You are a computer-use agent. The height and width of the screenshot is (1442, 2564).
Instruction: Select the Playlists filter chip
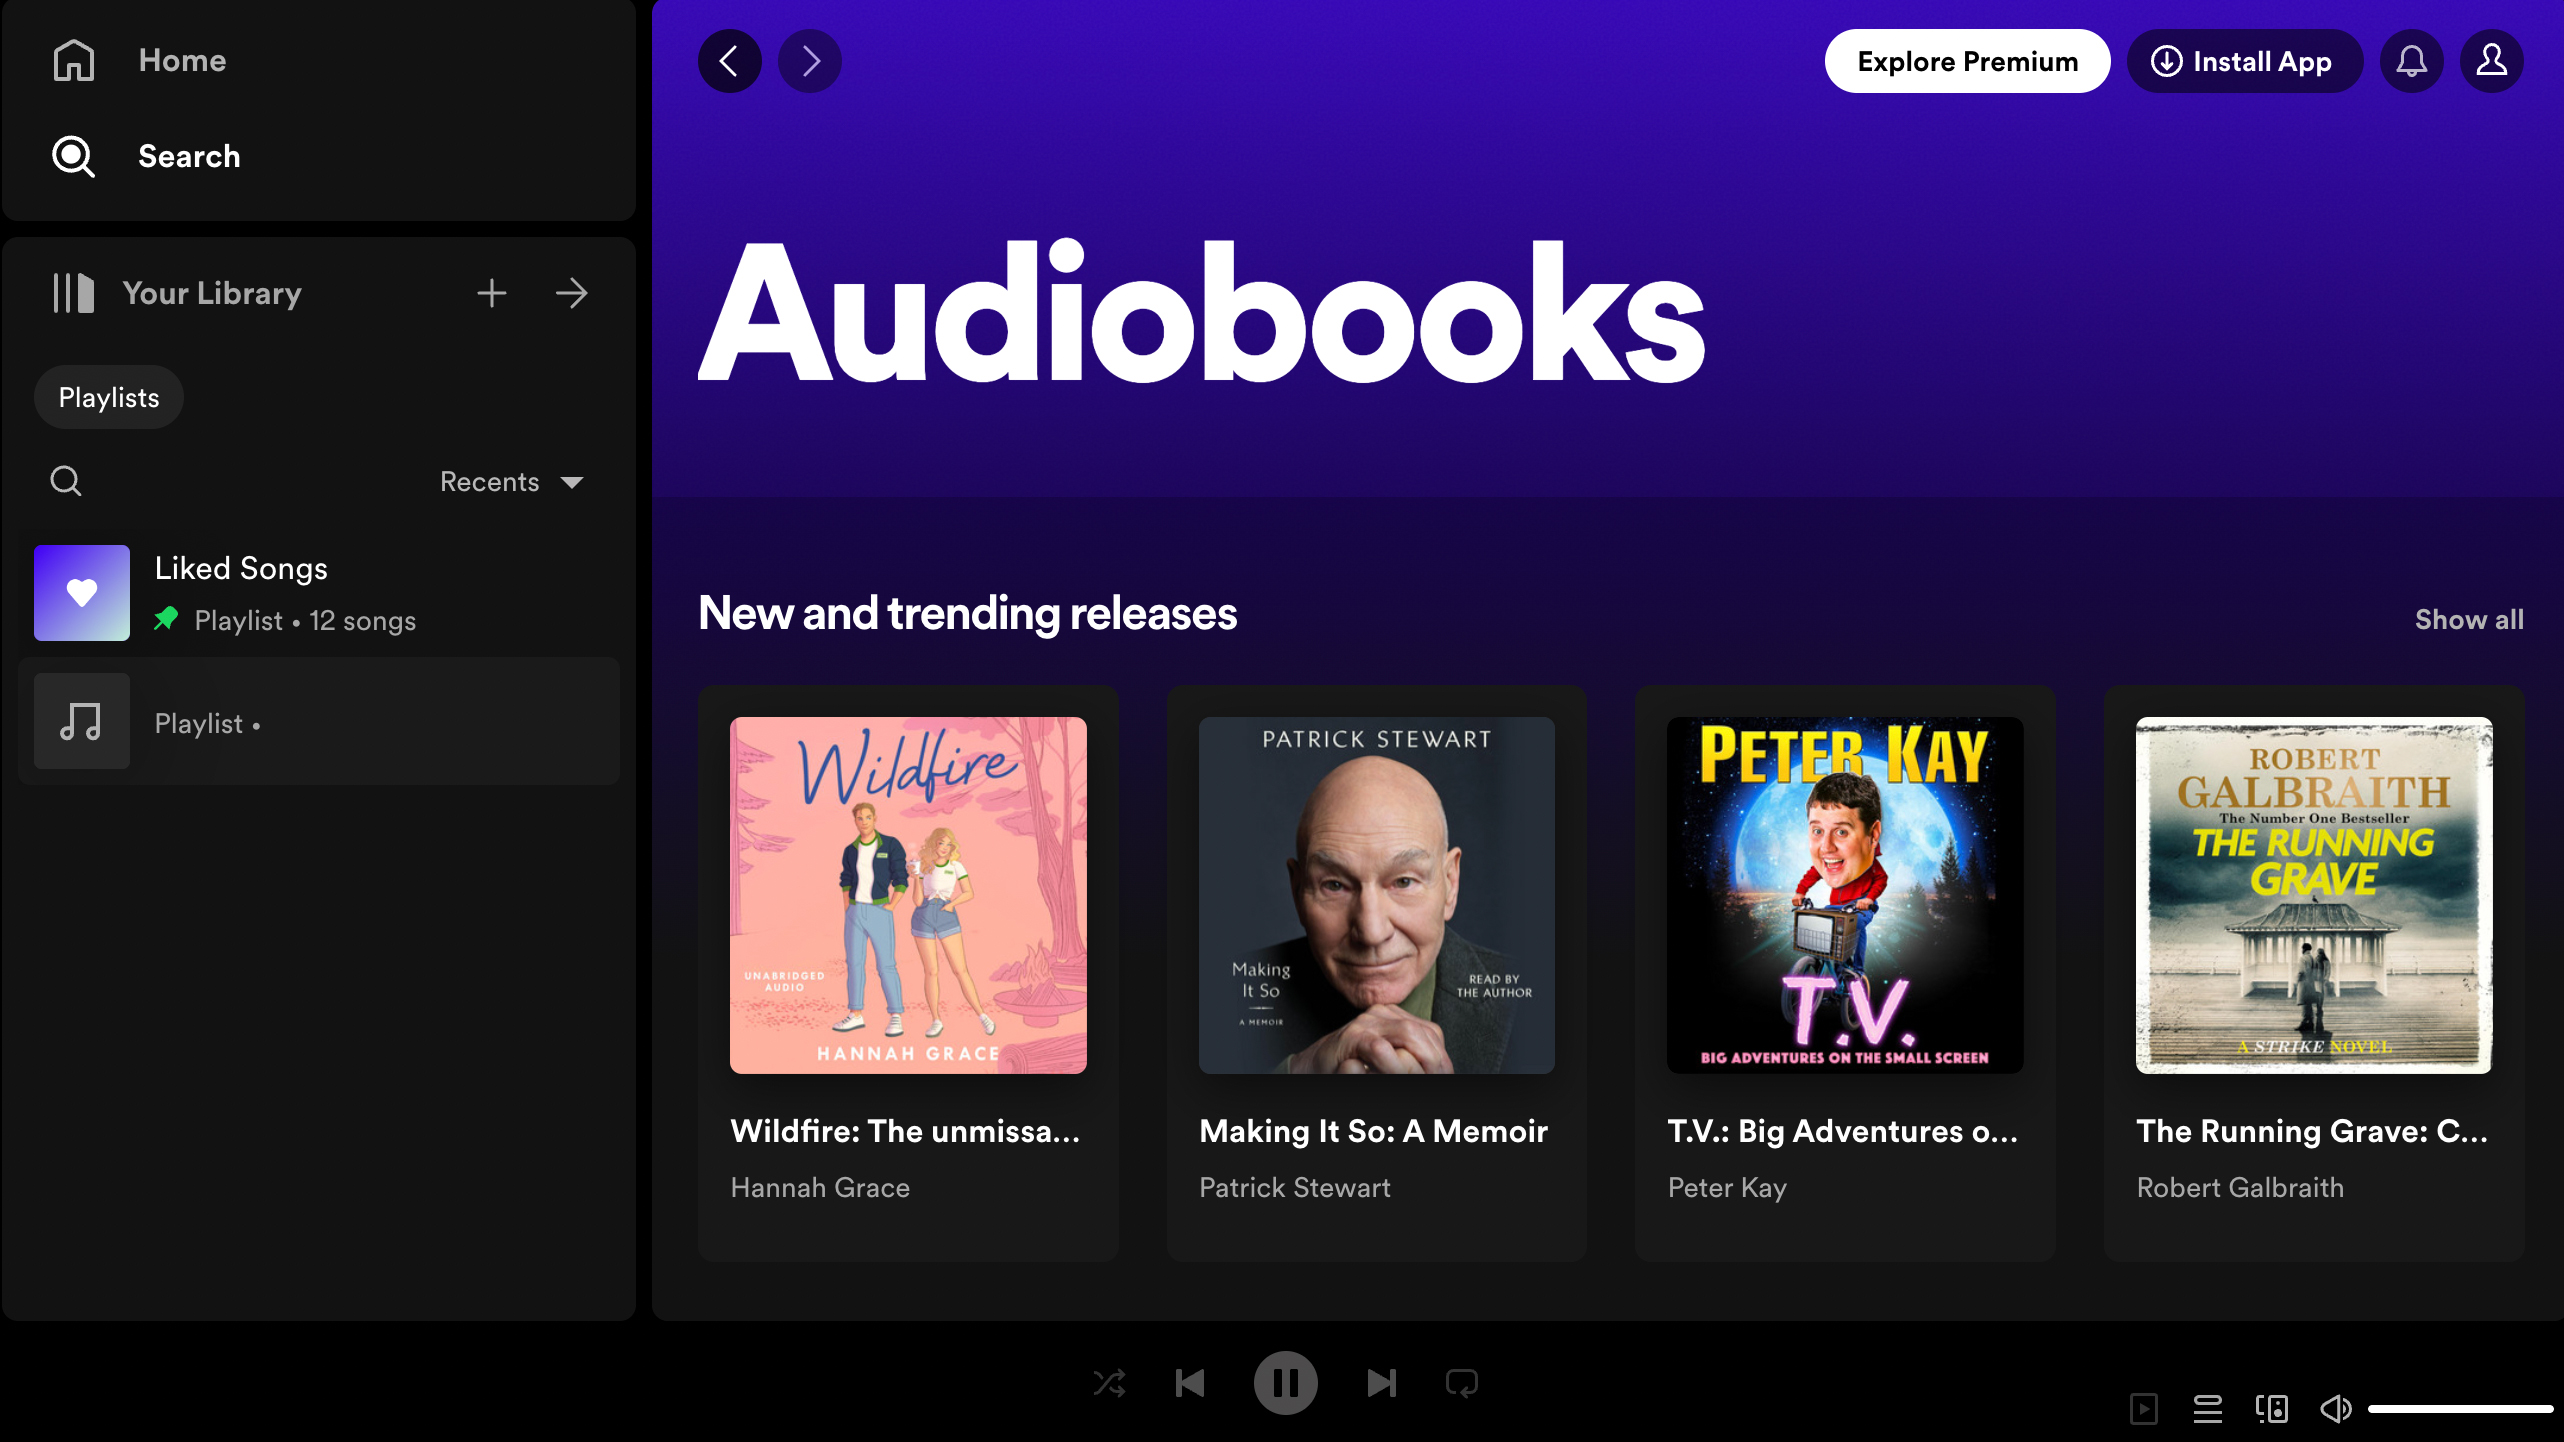click(108, 396)
